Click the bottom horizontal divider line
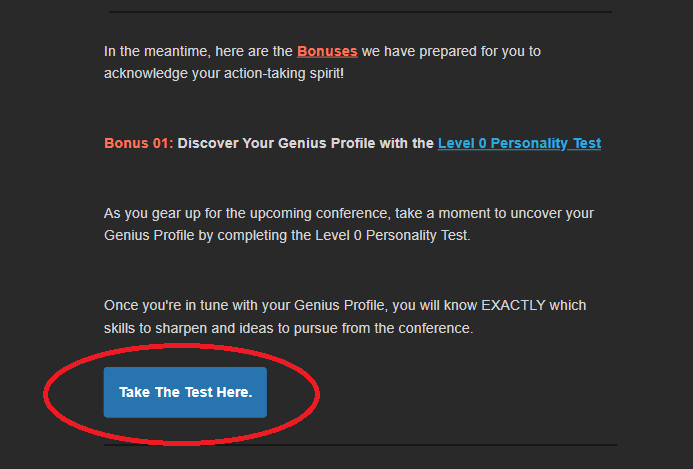 click(x=360, y=445)
